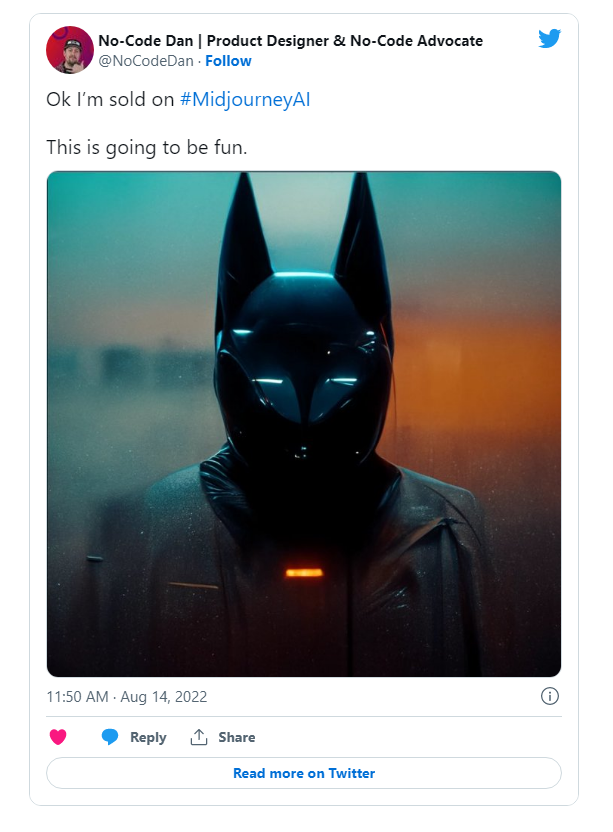The image size is (613, 832).
Task: Click the Share text label
Action: [x=235, y=737]
